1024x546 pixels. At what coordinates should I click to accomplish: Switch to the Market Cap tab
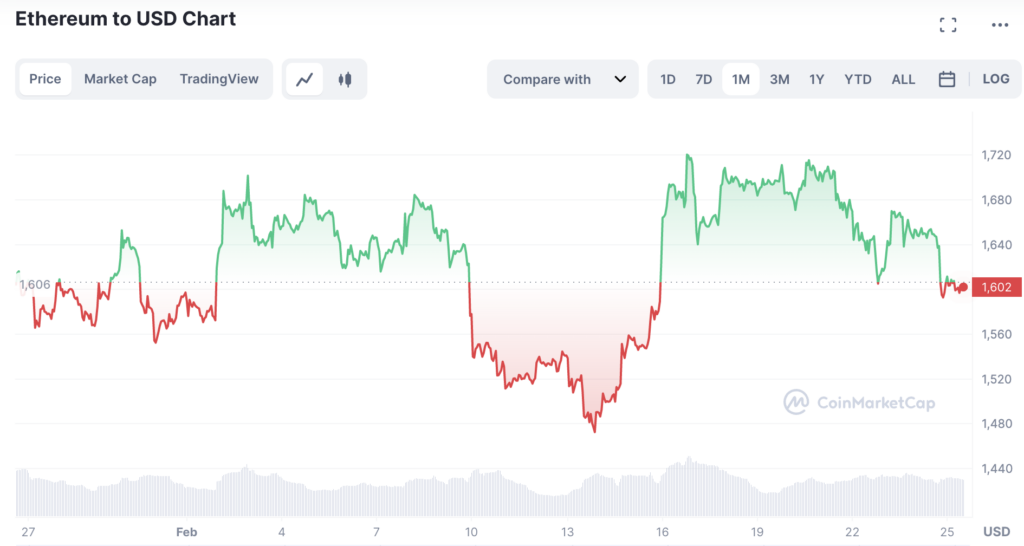(120, 79)
